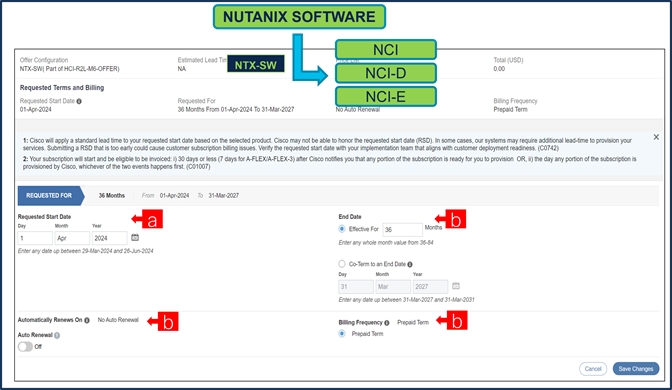The height and width of the screenshot is (390, 672).
Task: Dismiss the notice banner with X
Action: (656, 137)
